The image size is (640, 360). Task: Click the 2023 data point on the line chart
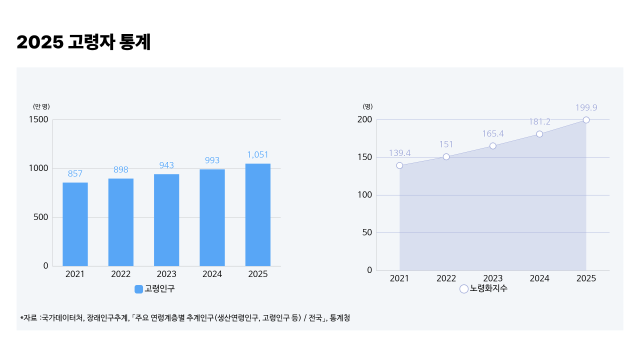[493, 146]
